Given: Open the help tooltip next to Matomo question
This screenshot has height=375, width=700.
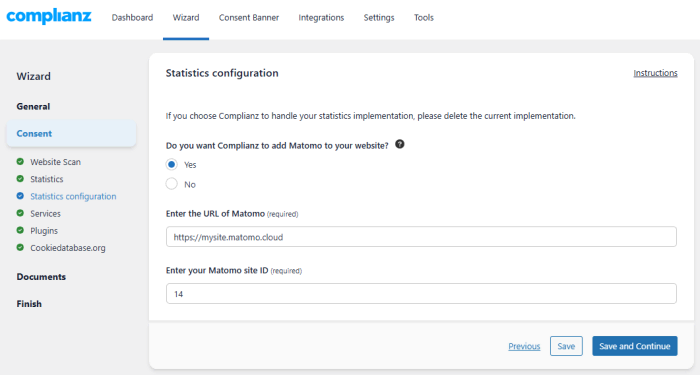Looking at the screenshot, I should point(400,144).
